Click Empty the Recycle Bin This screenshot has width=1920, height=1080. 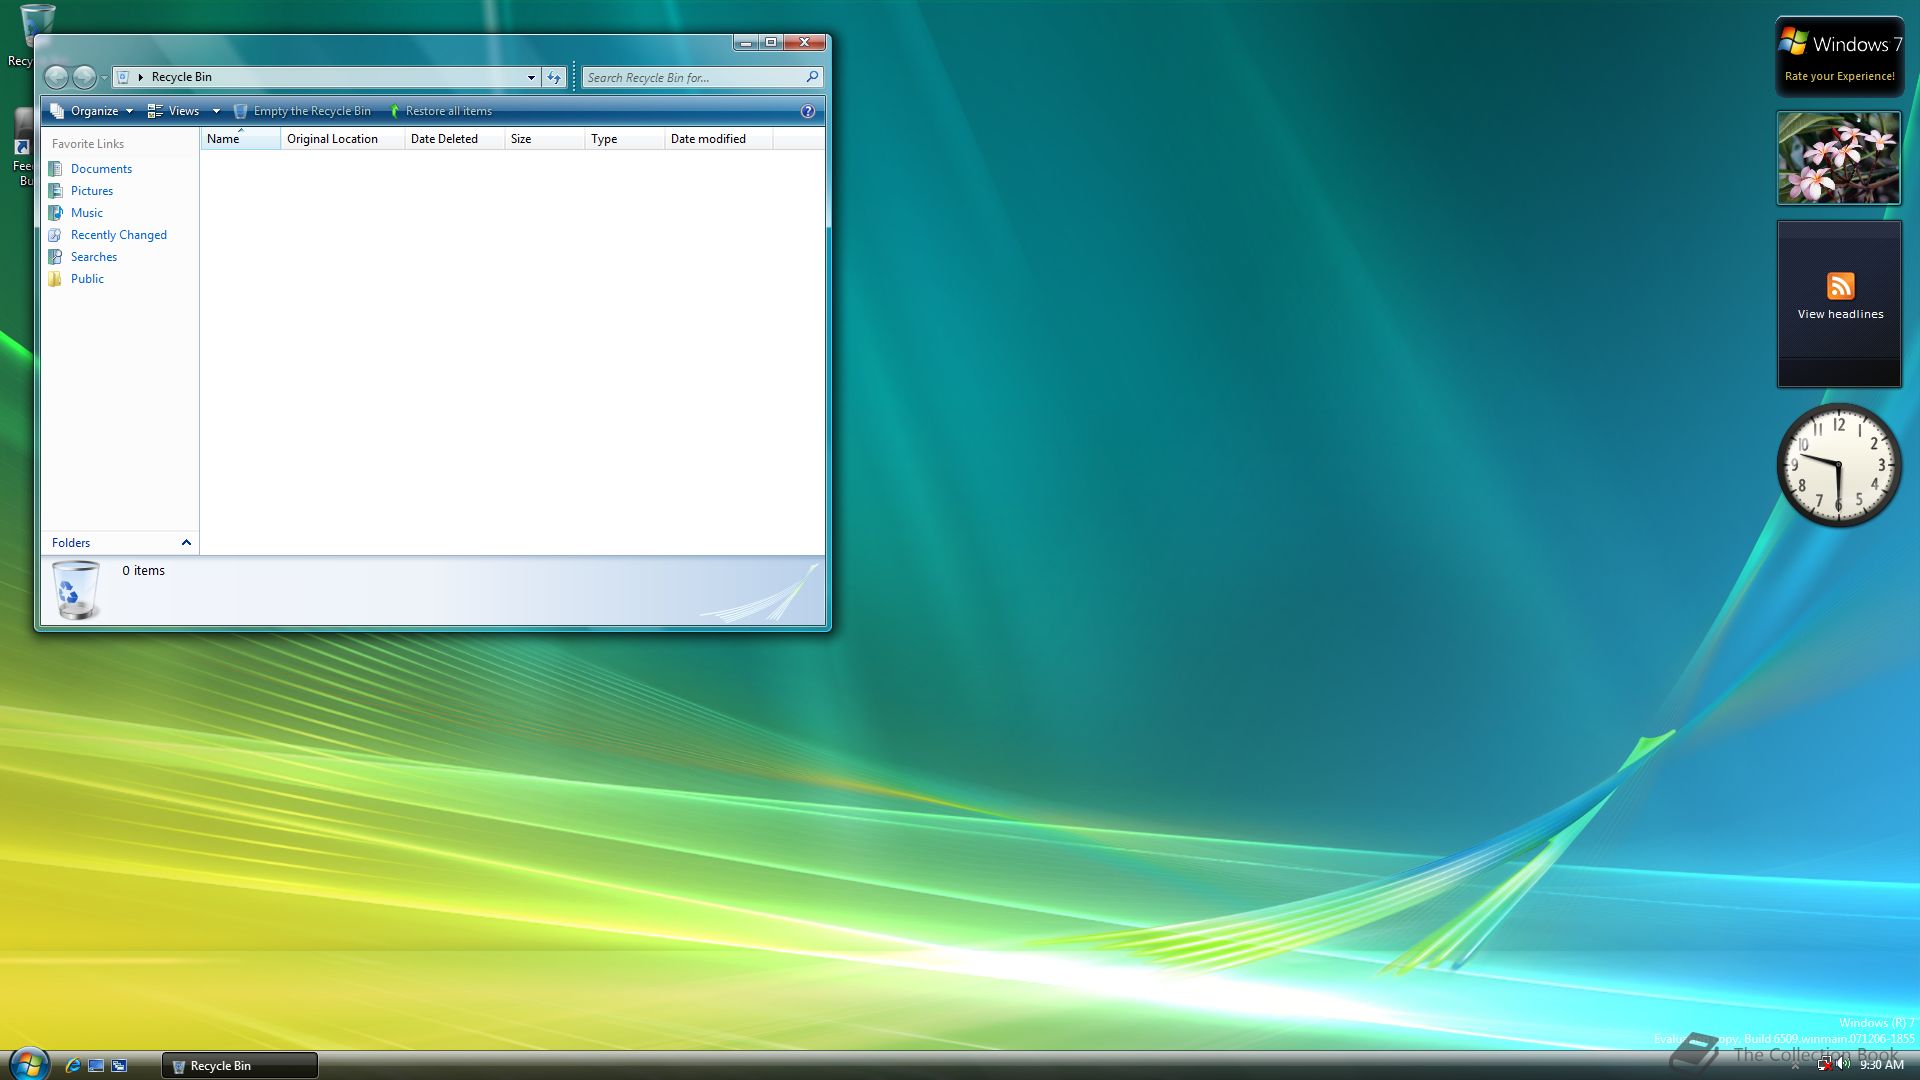302,111
